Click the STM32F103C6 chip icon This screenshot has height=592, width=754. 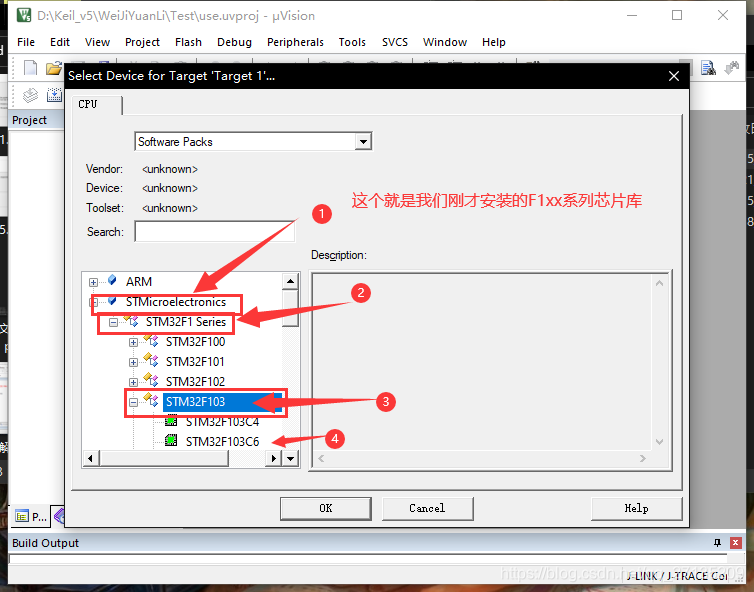tap(171, 440)
